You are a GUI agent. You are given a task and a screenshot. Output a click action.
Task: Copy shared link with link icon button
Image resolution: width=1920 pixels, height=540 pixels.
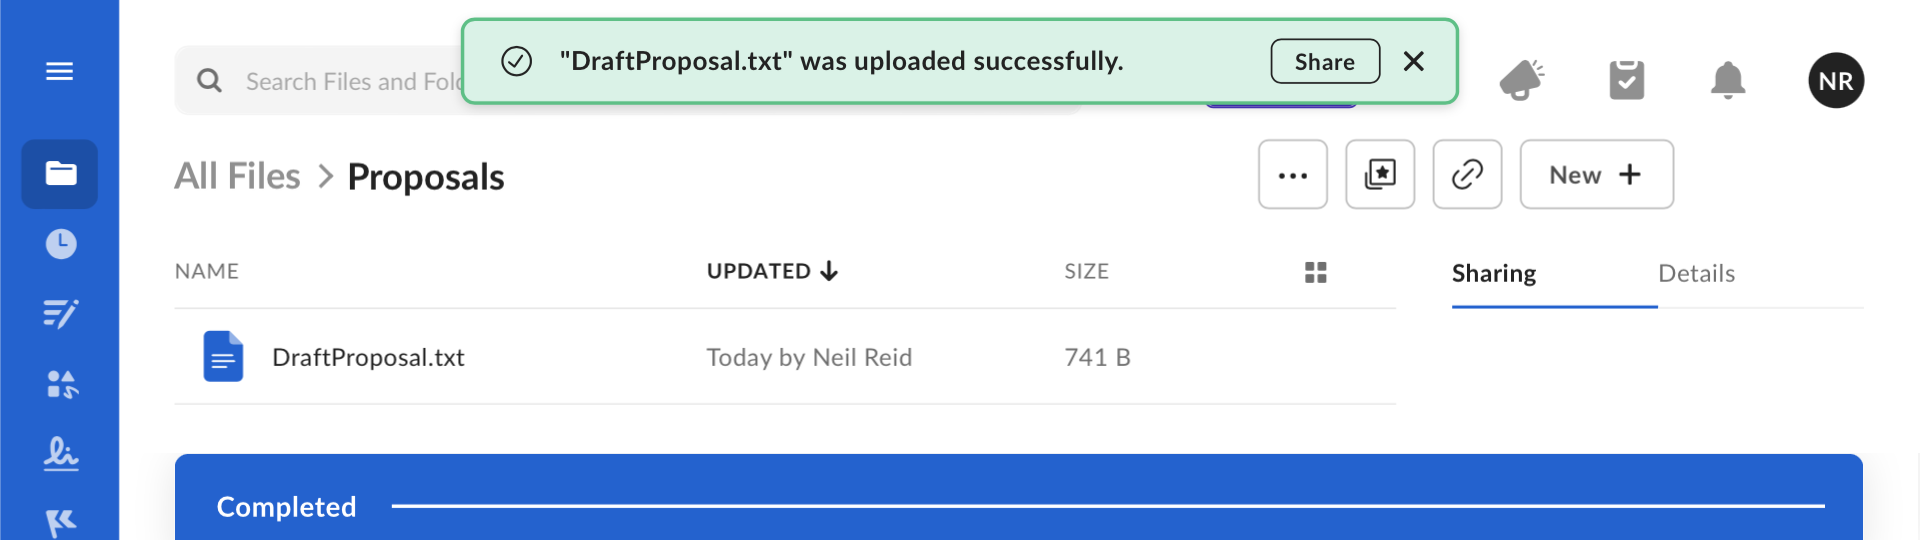[x=1467, y=175]
